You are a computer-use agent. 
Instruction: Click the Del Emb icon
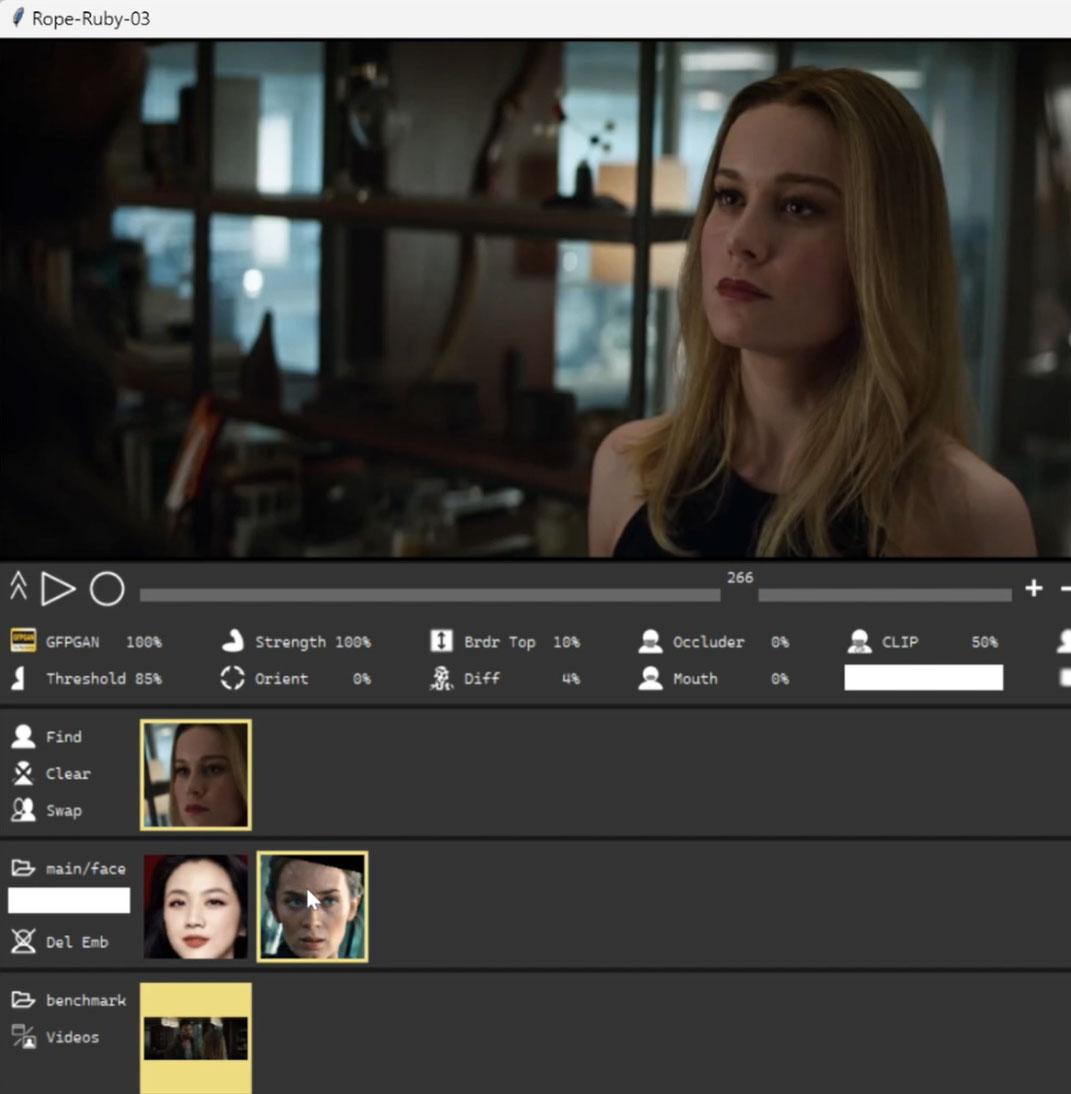(23, 942)
